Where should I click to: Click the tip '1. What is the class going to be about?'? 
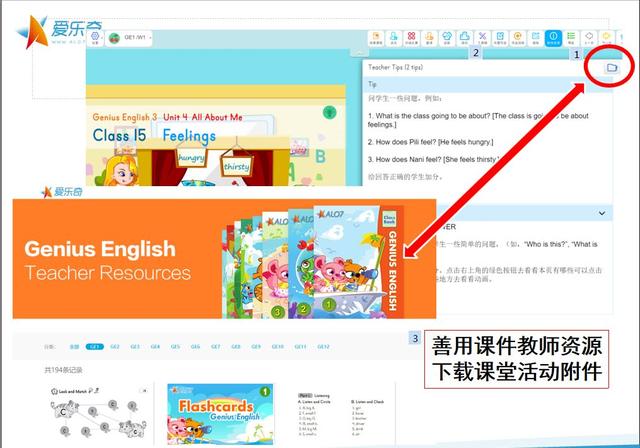coord(429,116)
